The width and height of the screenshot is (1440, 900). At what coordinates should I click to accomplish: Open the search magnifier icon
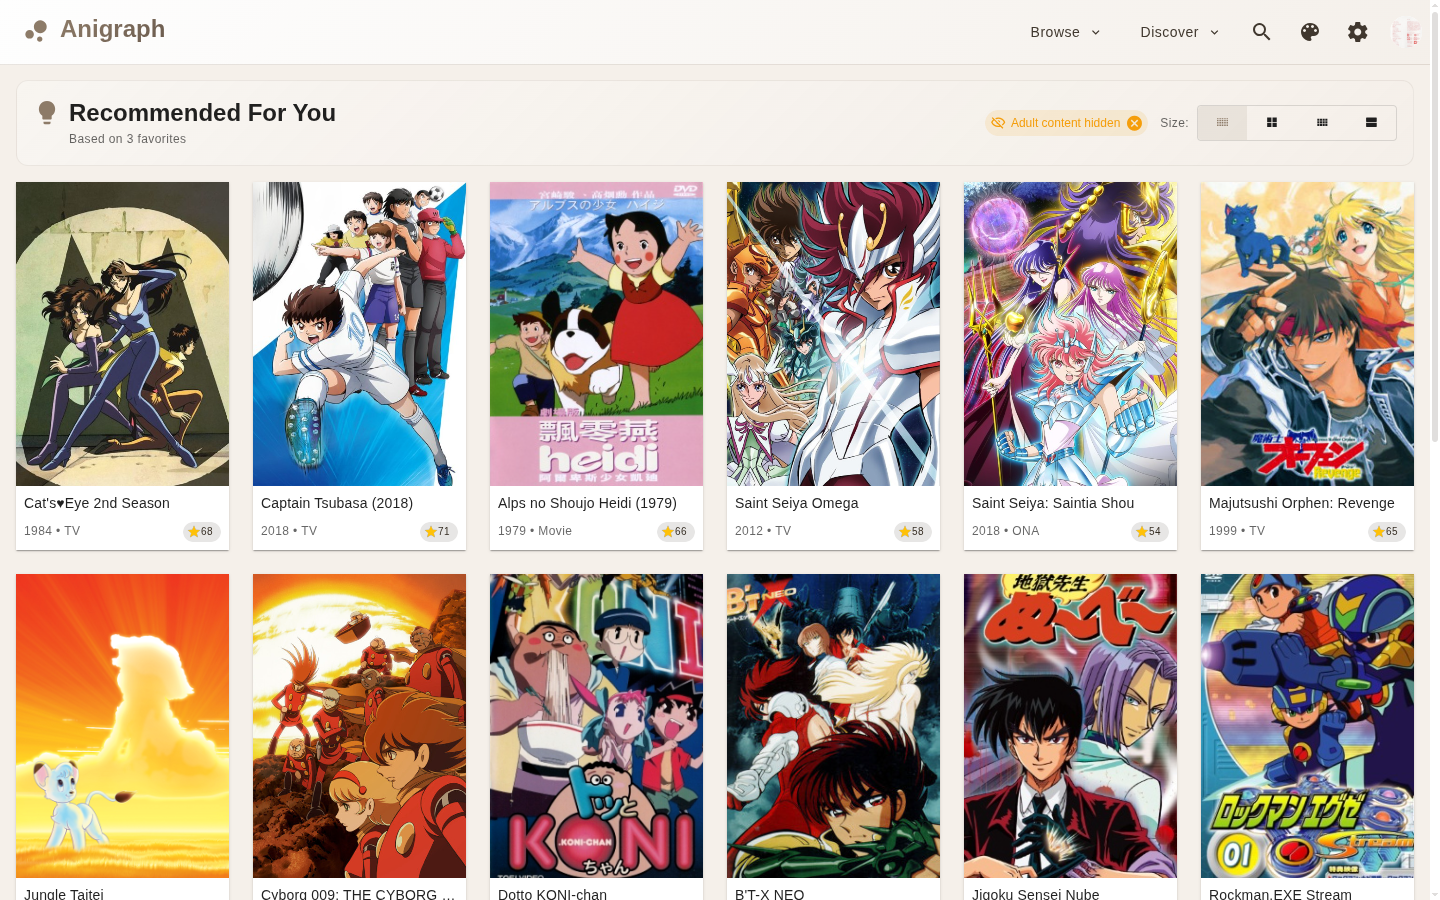[x=1262, y=32]
